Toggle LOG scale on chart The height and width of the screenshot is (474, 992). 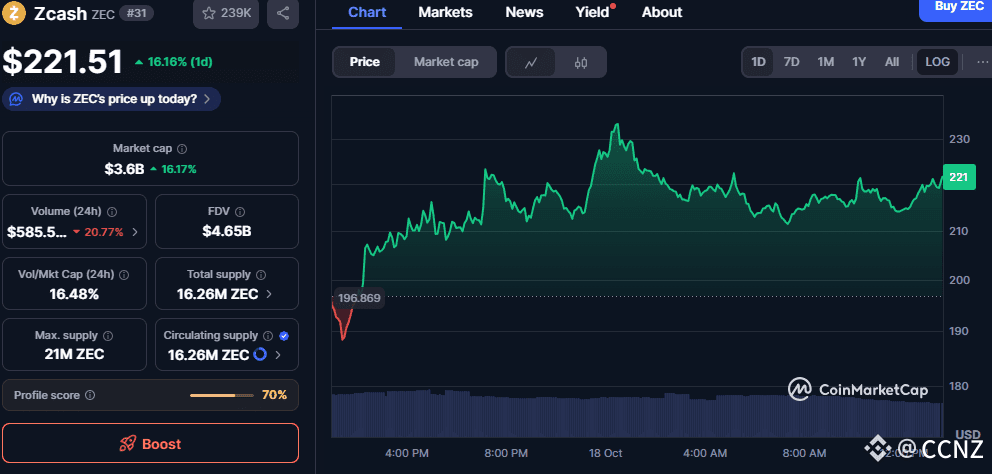(x=937, y=62)
